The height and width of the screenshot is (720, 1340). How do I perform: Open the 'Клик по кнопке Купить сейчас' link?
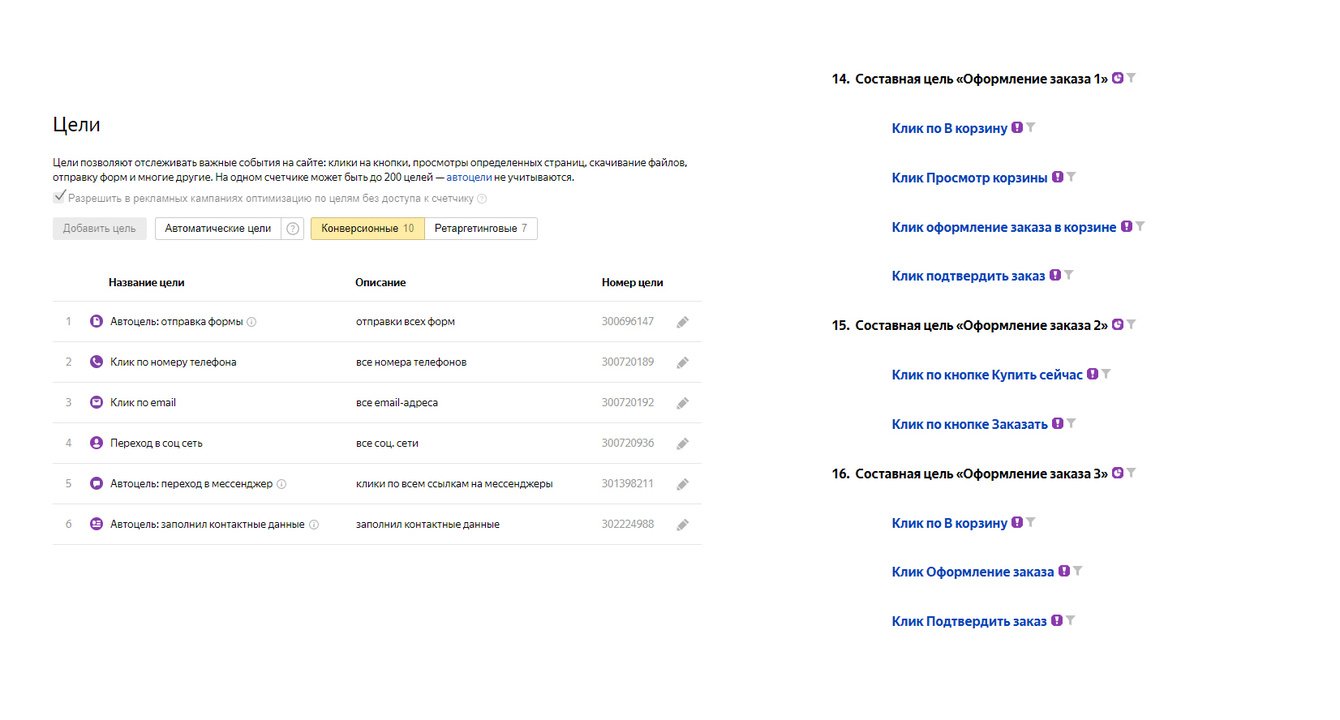[x=987, y=375]
